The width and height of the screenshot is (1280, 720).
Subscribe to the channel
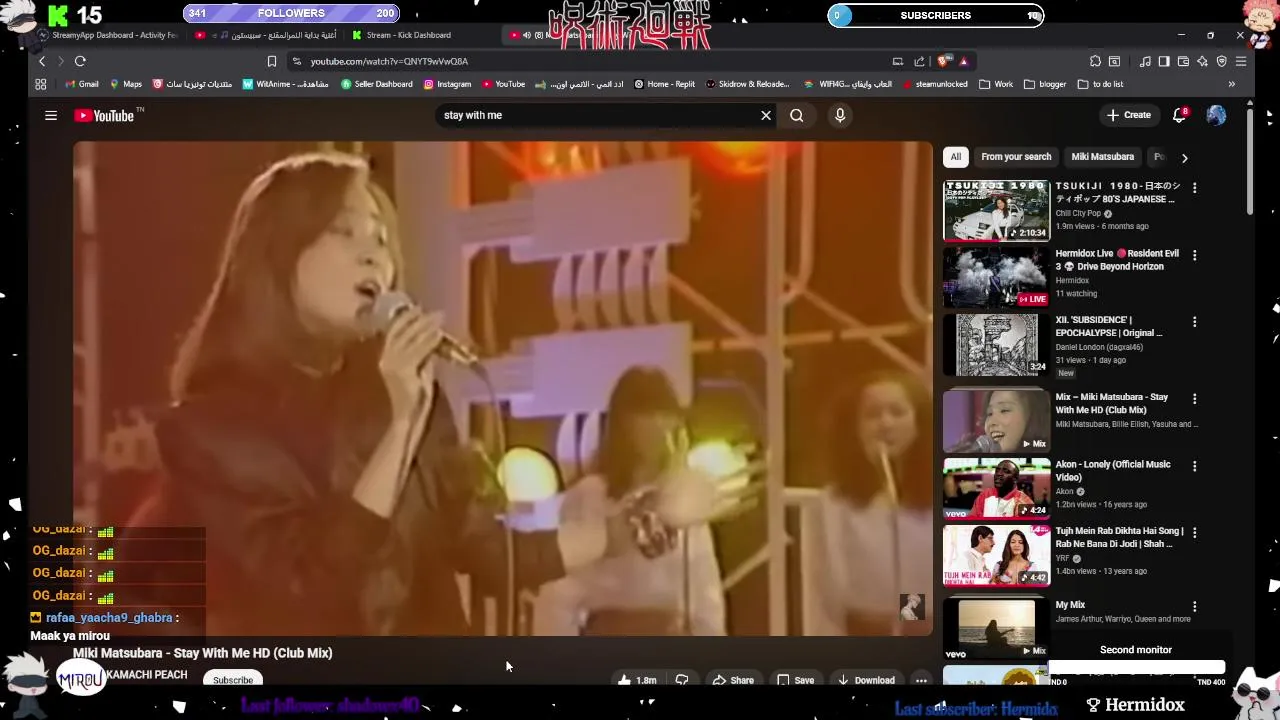click(x=233, y=681)
